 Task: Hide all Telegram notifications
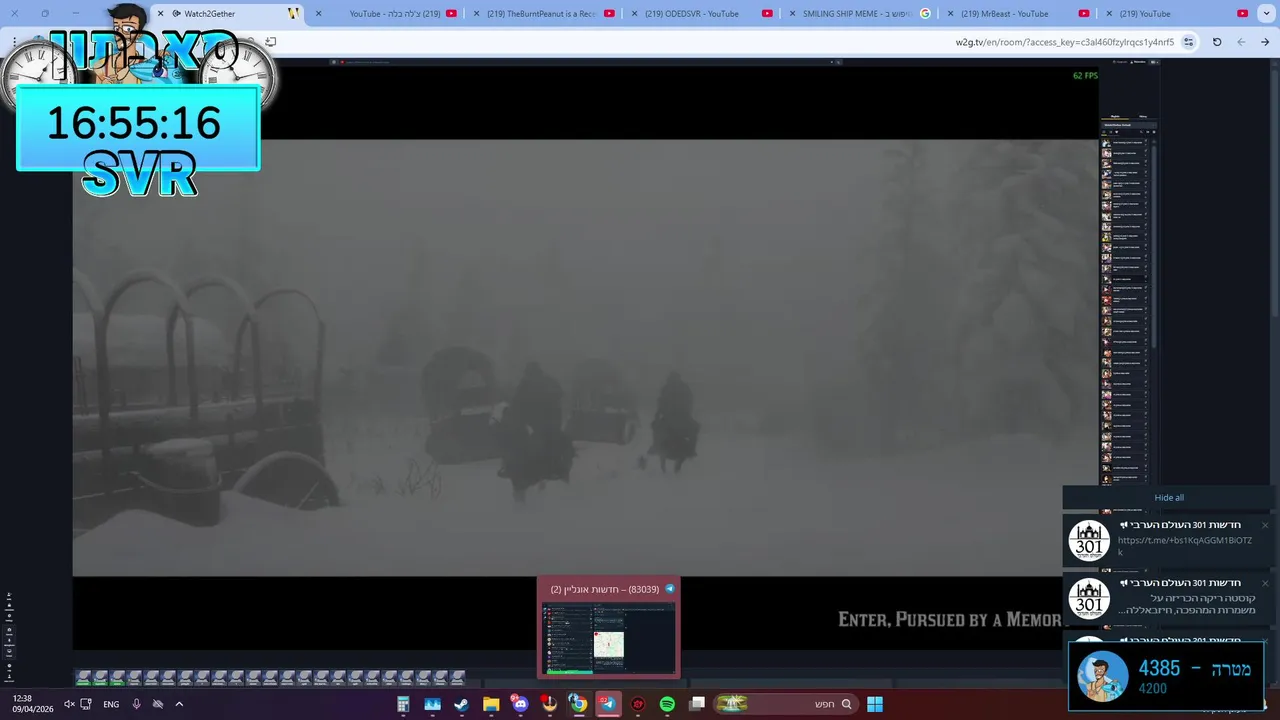(1169, 497)
